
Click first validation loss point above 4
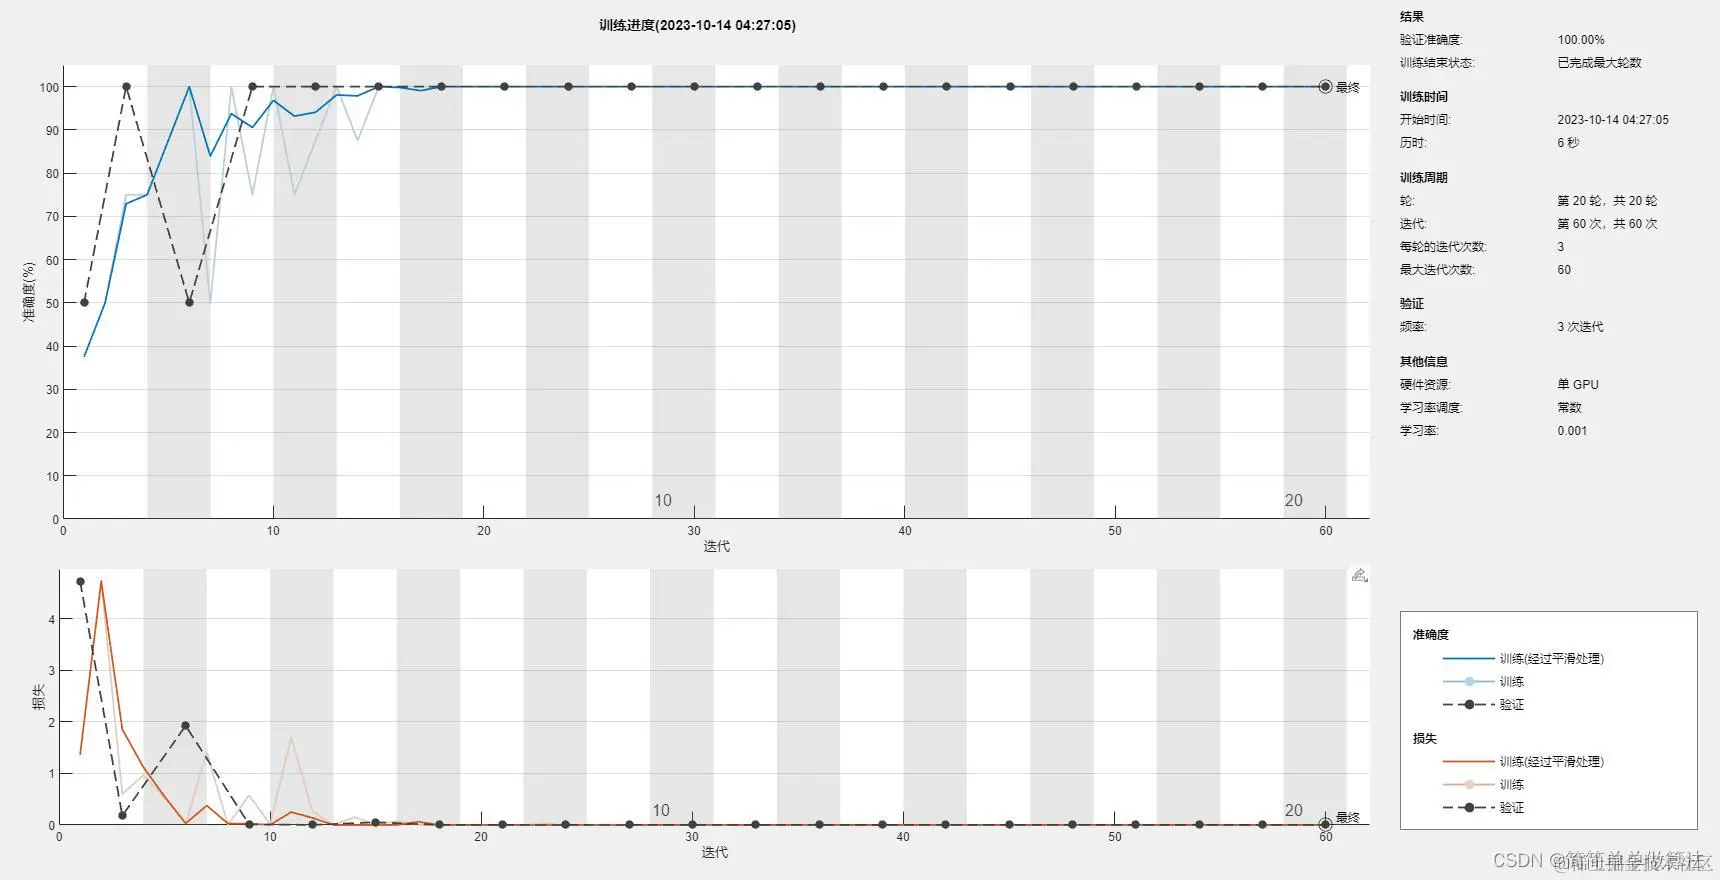[80, 581]
